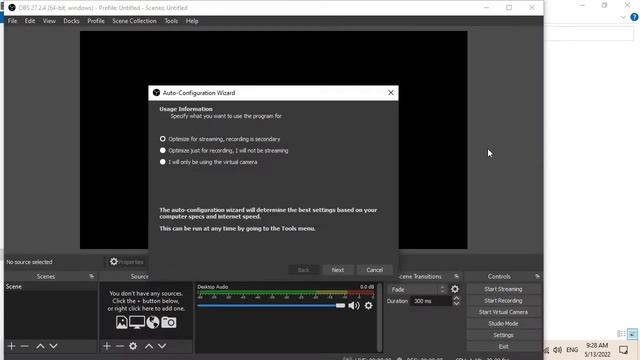
Task: Move scene up arrow icon
Action: 40,346
